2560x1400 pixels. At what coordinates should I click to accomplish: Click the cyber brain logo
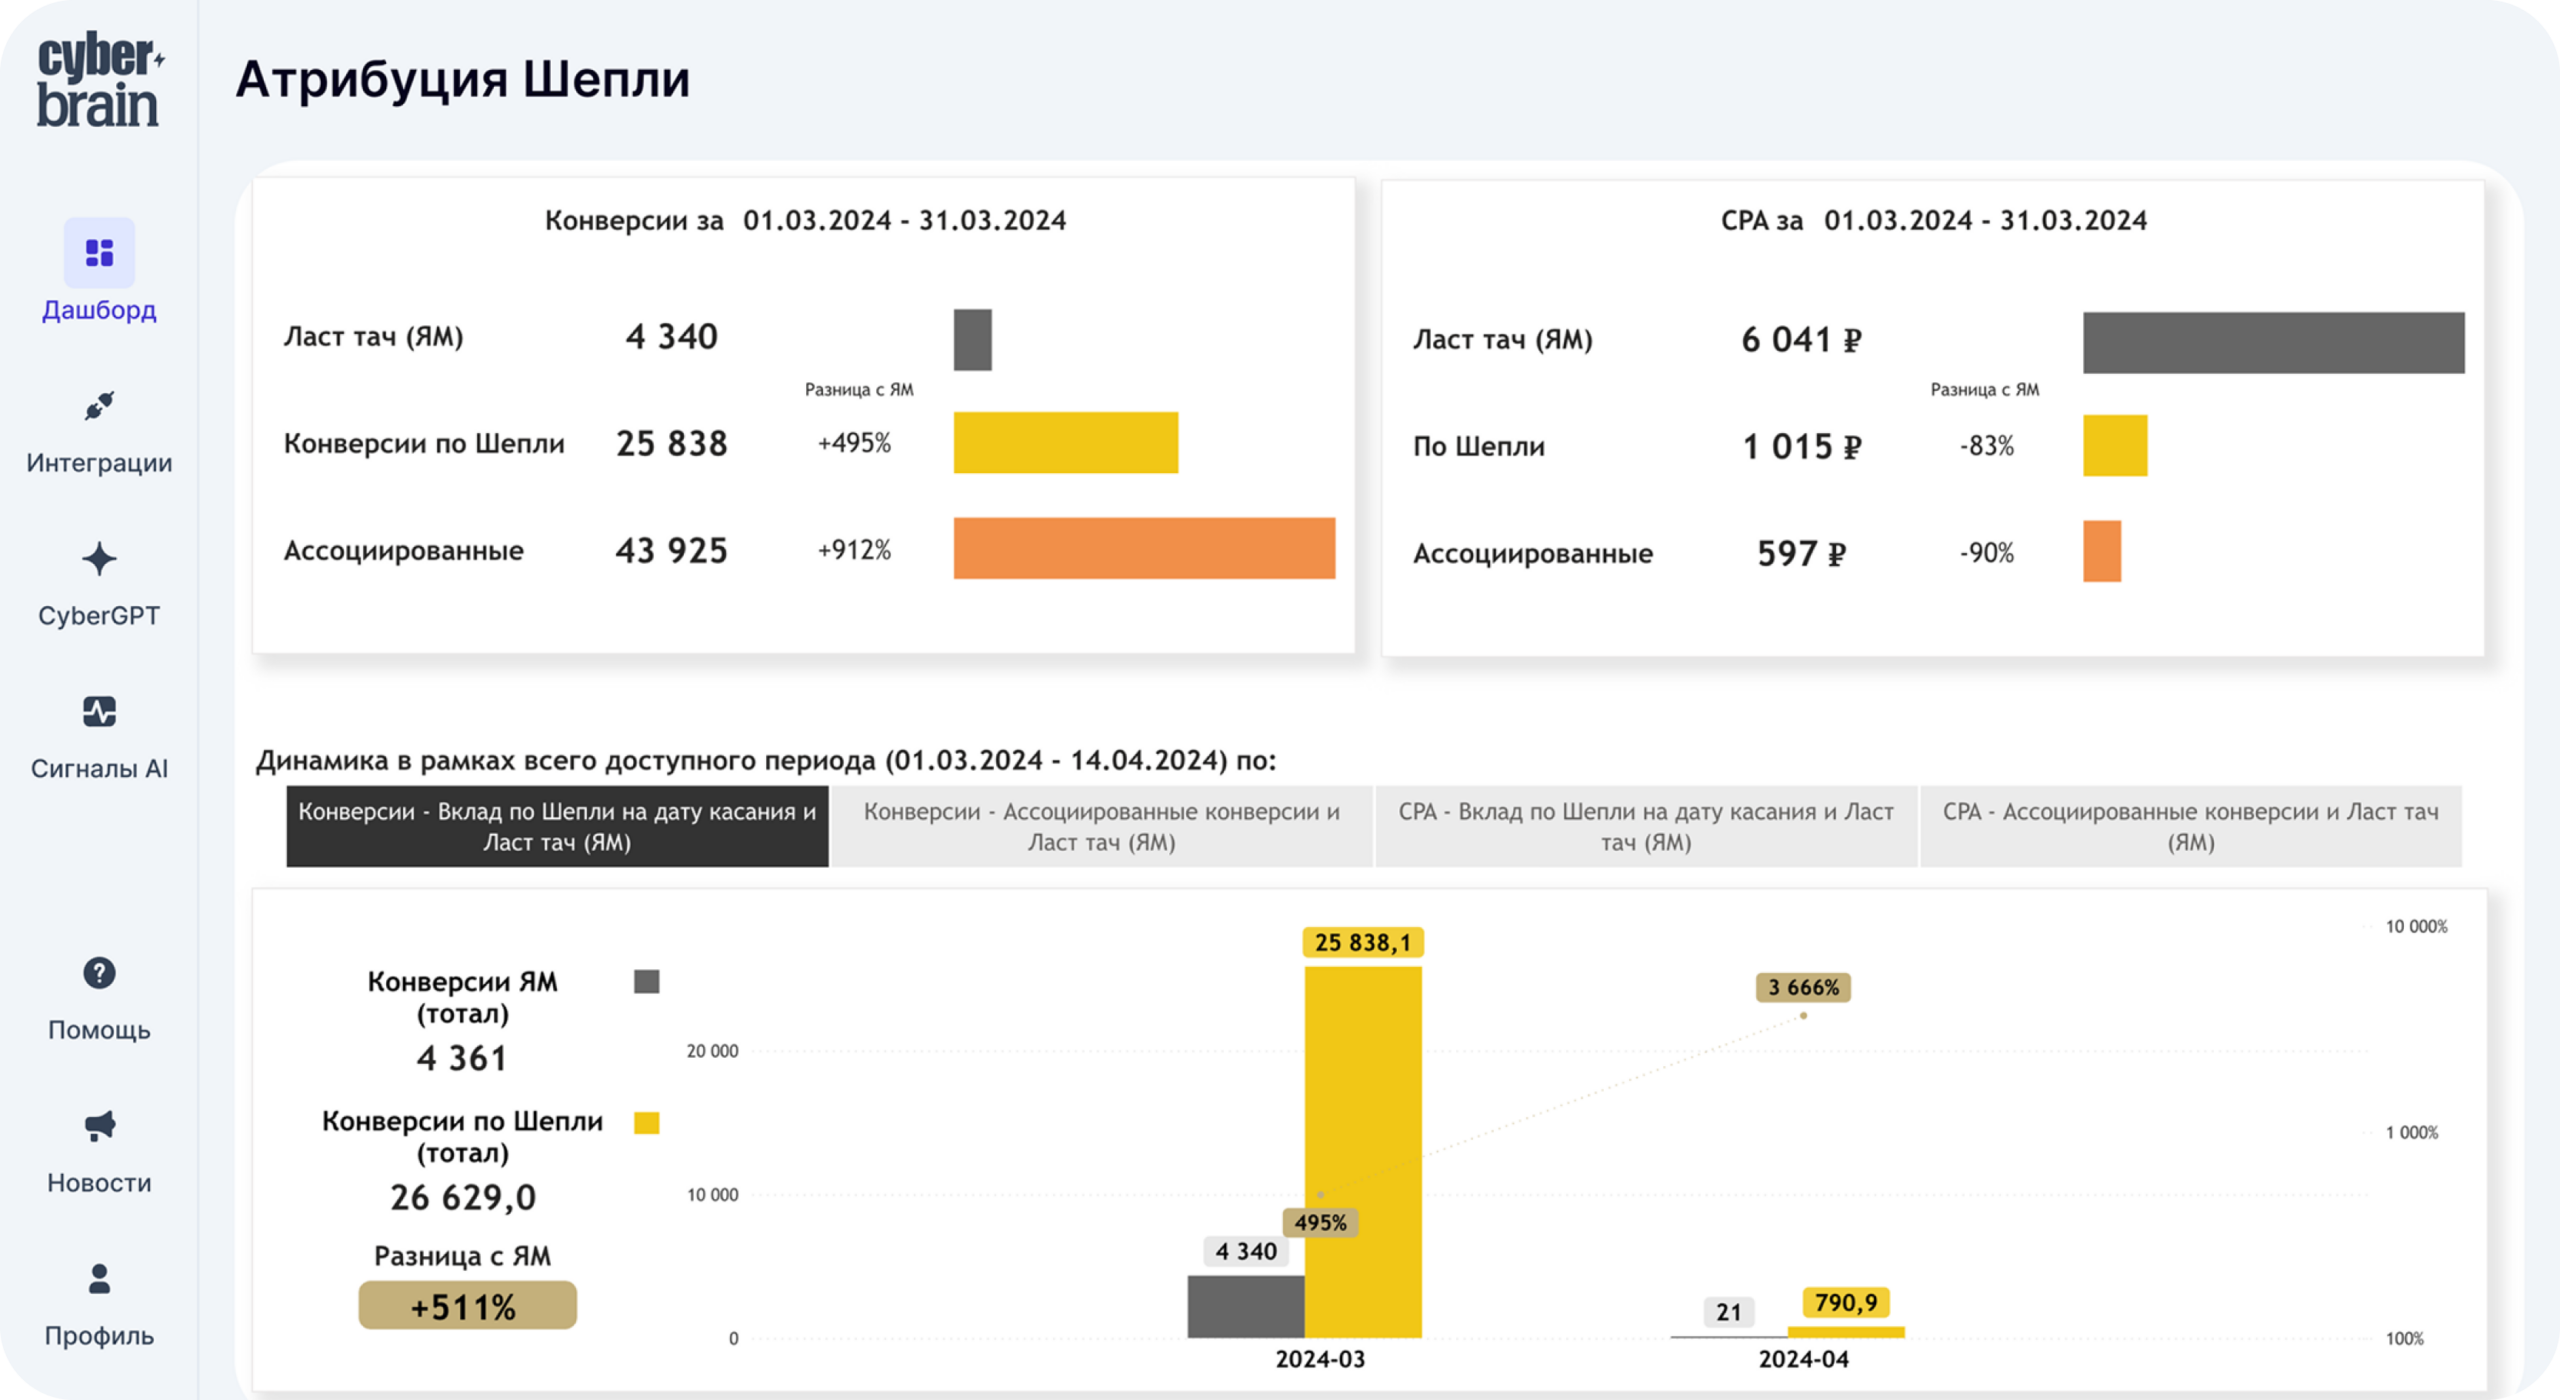100,80
